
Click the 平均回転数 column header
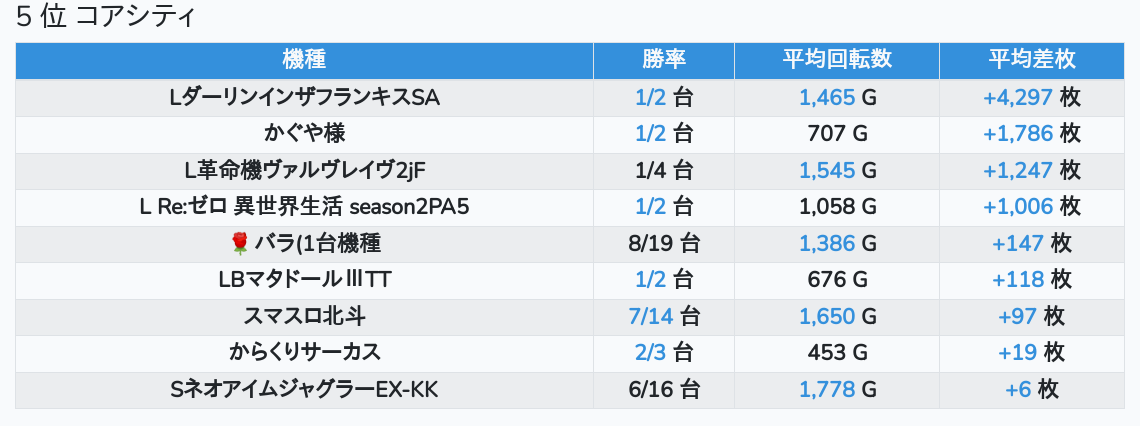click(x=836, y=60)
